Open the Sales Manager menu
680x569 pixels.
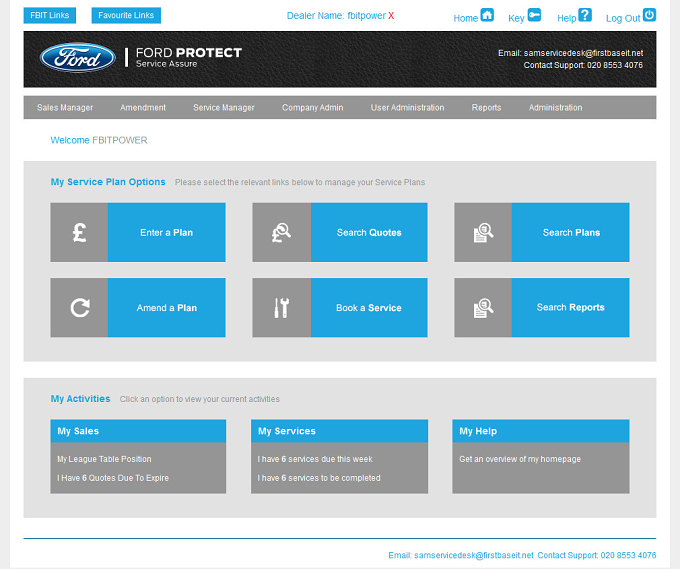[x=65, y=108]
